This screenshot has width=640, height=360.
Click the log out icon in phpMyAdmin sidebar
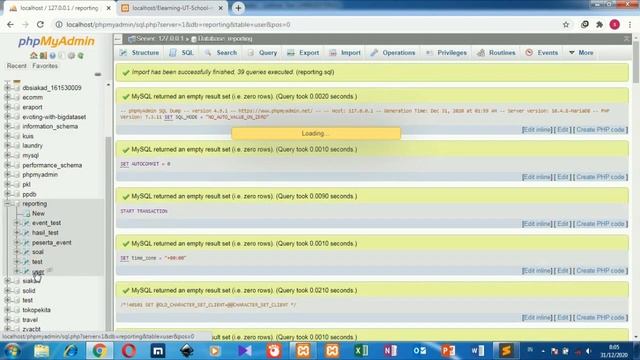[43, 56]
